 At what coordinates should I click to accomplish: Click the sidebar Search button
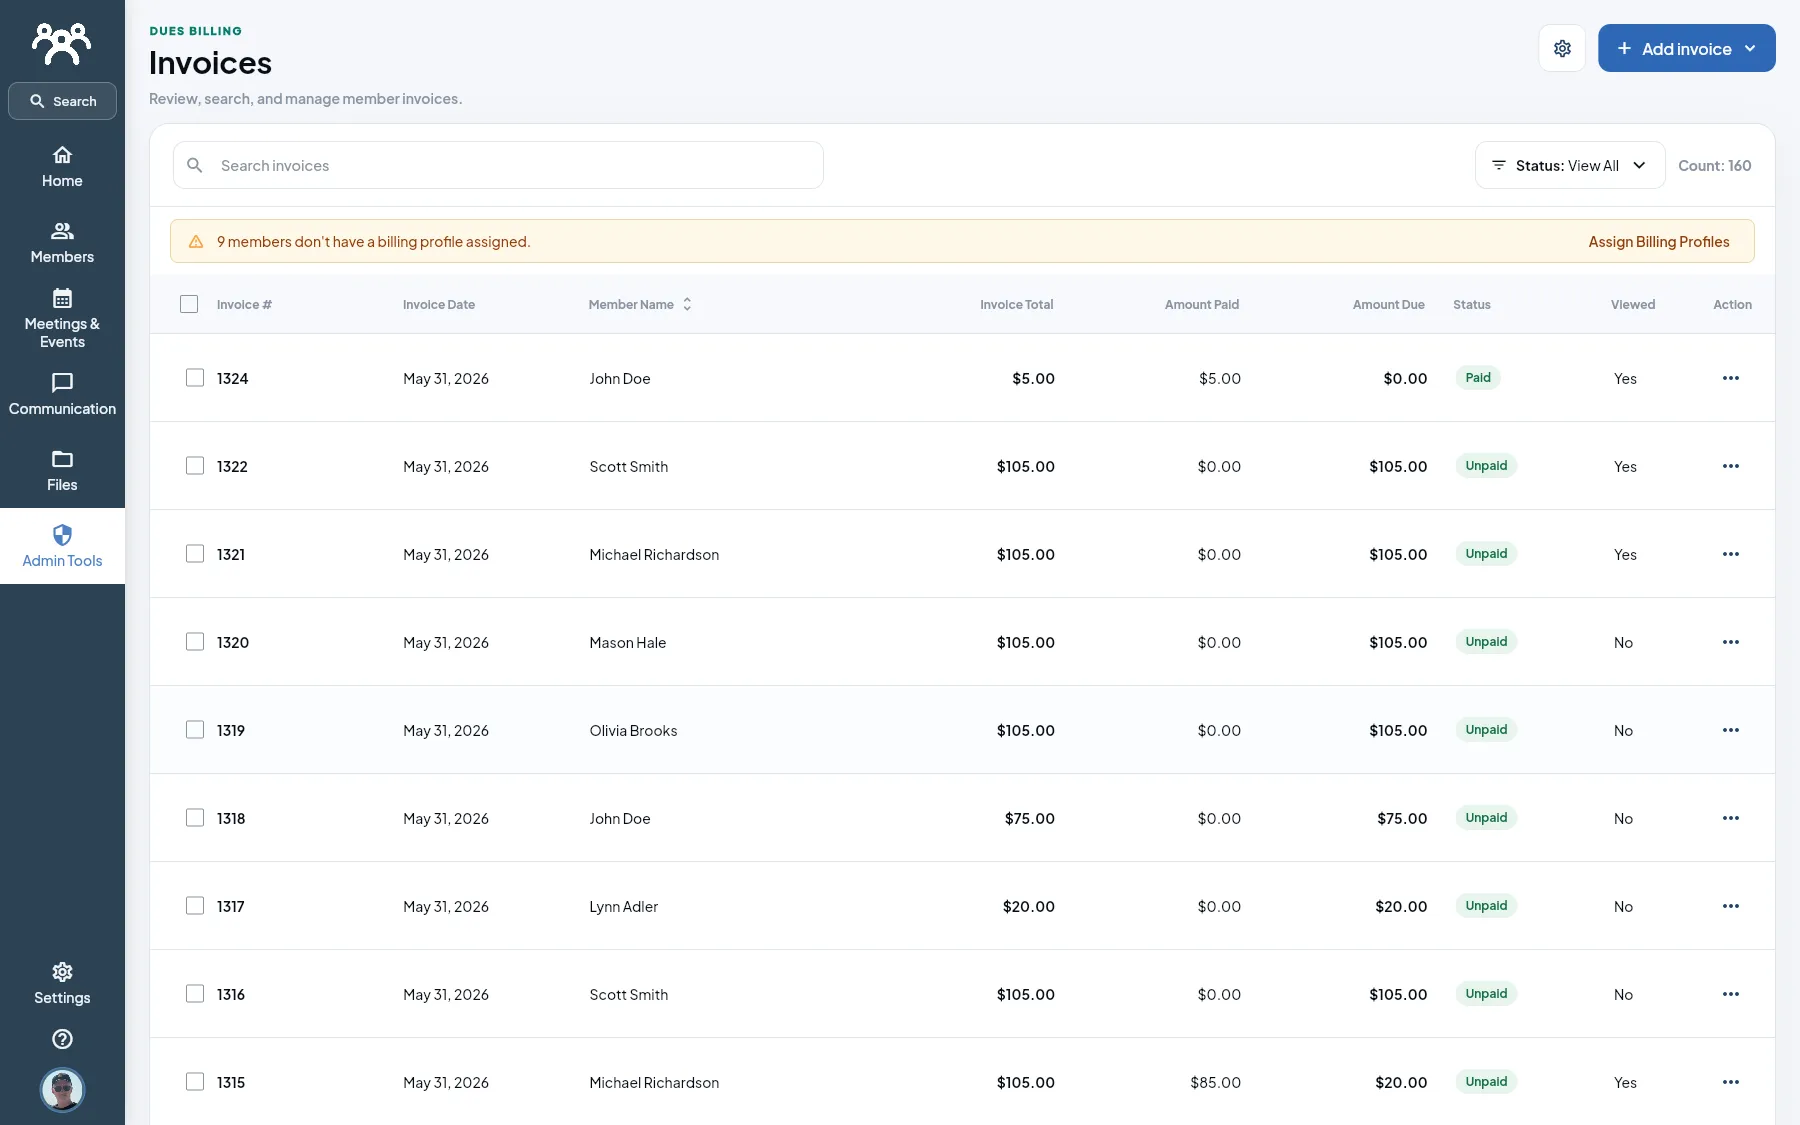tap(62, 101)
